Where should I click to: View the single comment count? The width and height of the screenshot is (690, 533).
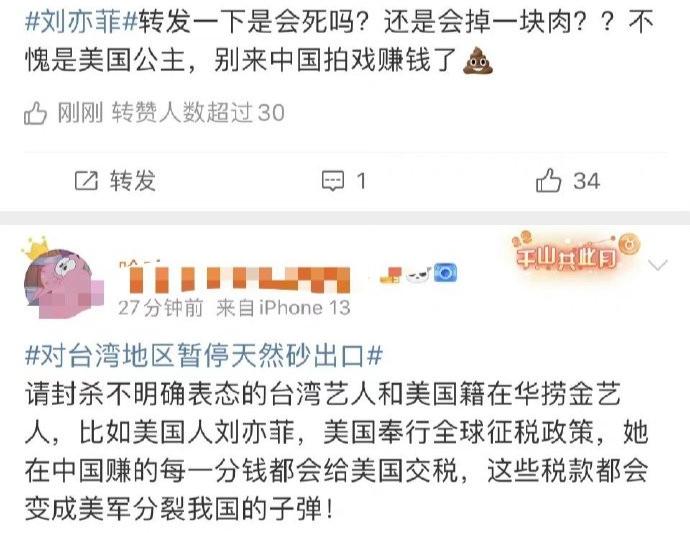[x=361, y=181]
